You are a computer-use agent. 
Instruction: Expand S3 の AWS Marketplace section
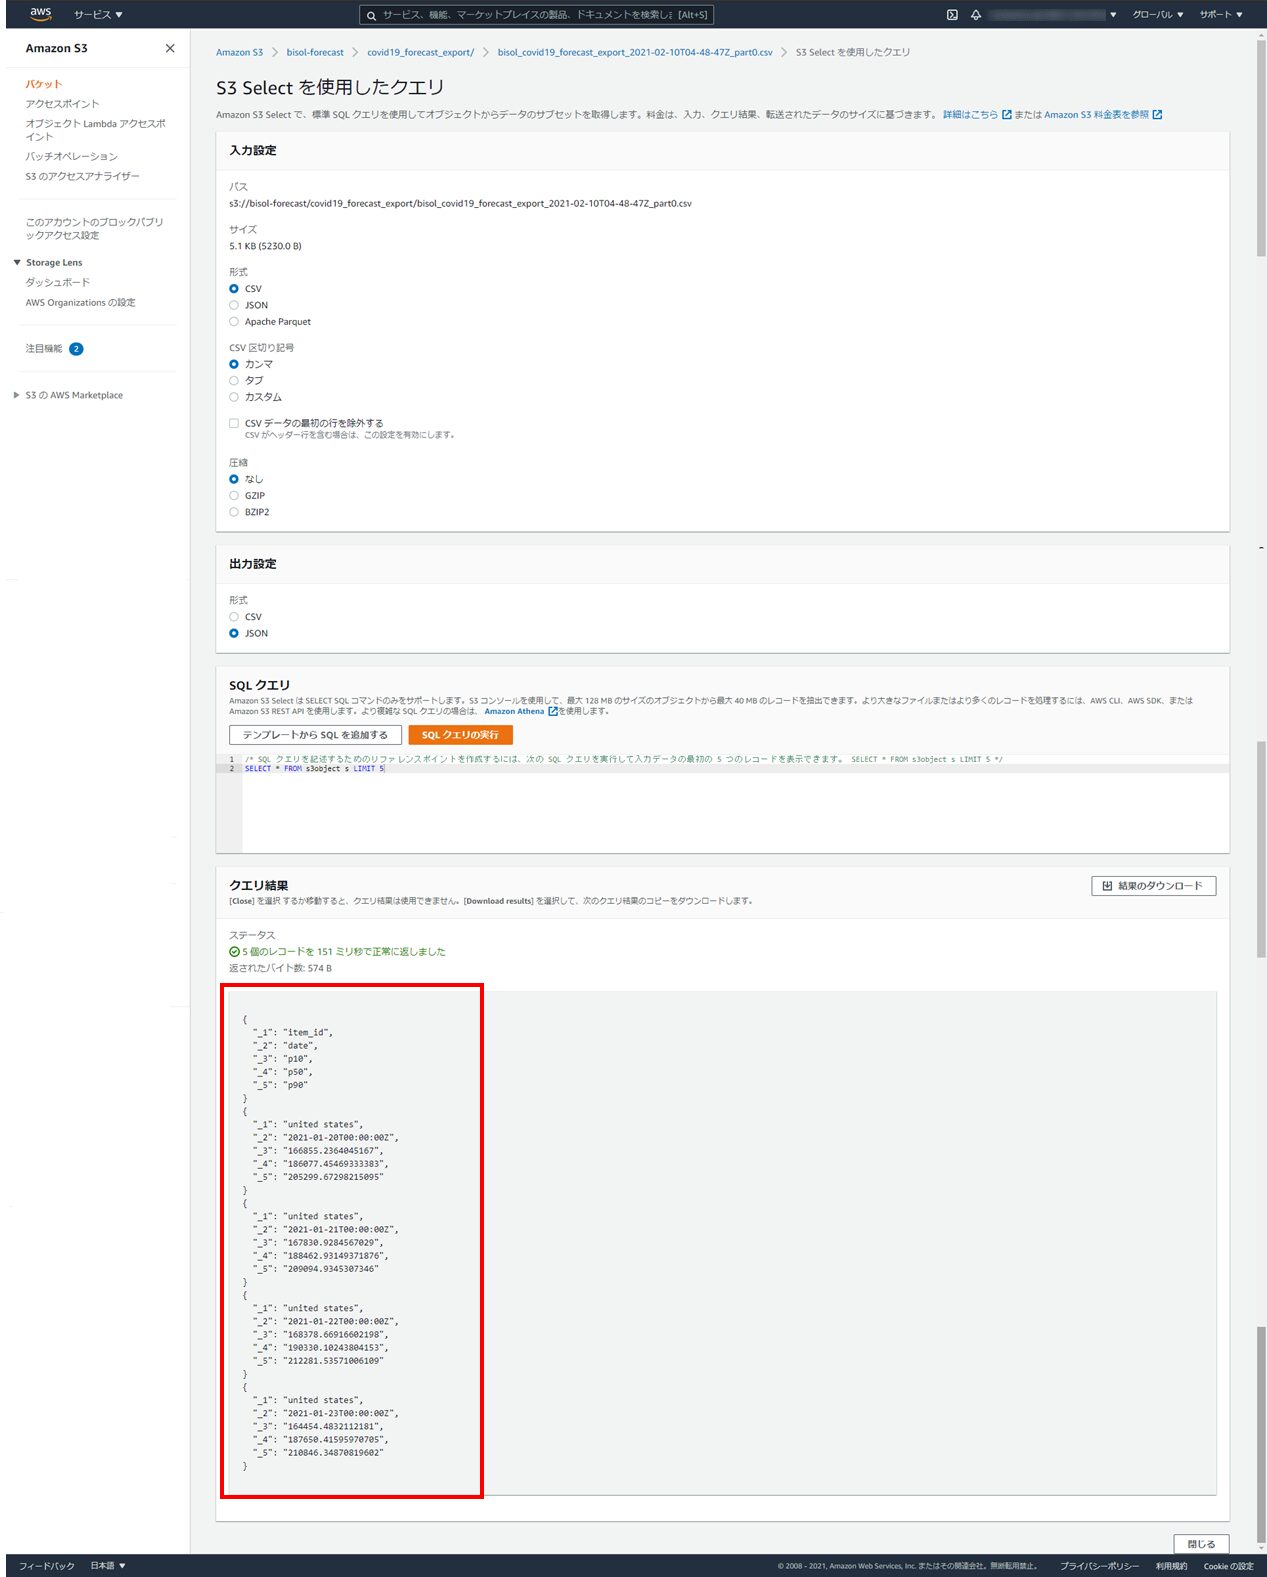(17, 395)
